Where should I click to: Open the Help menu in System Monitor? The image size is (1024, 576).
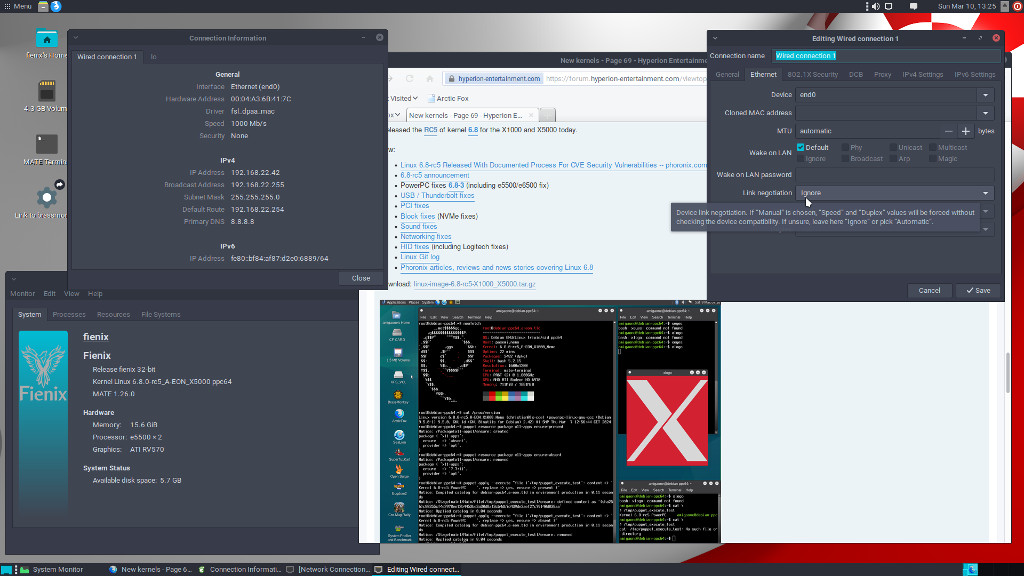[x=95, y=294]
